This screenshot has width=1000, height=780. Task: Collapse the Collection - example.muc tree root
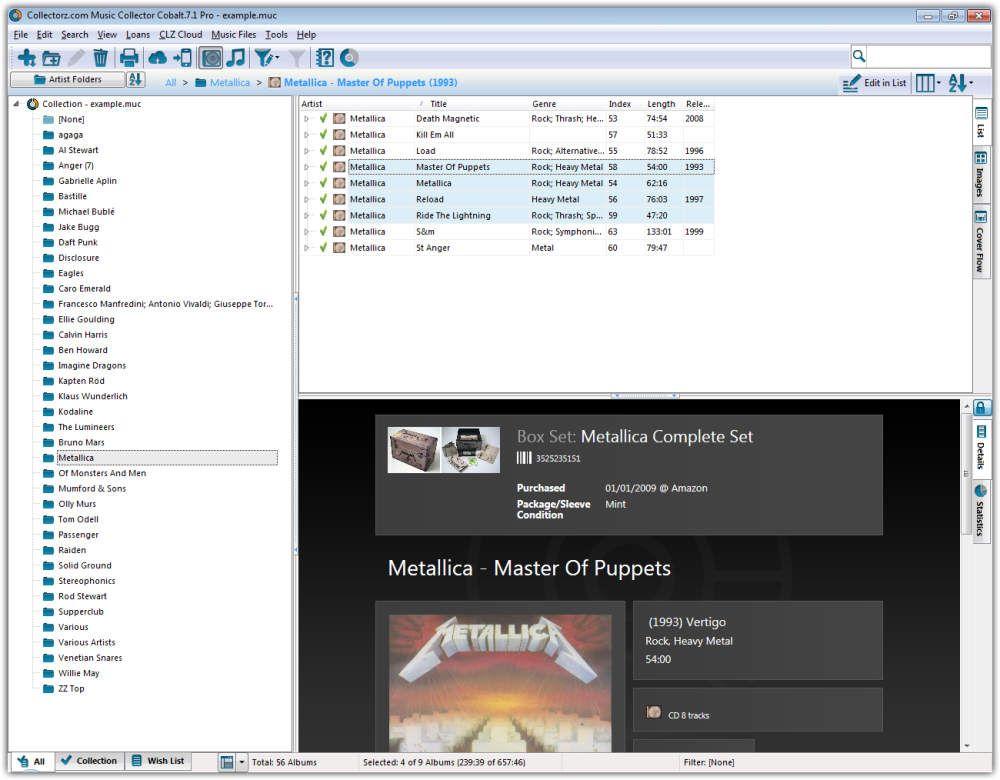tap(17, 104)
